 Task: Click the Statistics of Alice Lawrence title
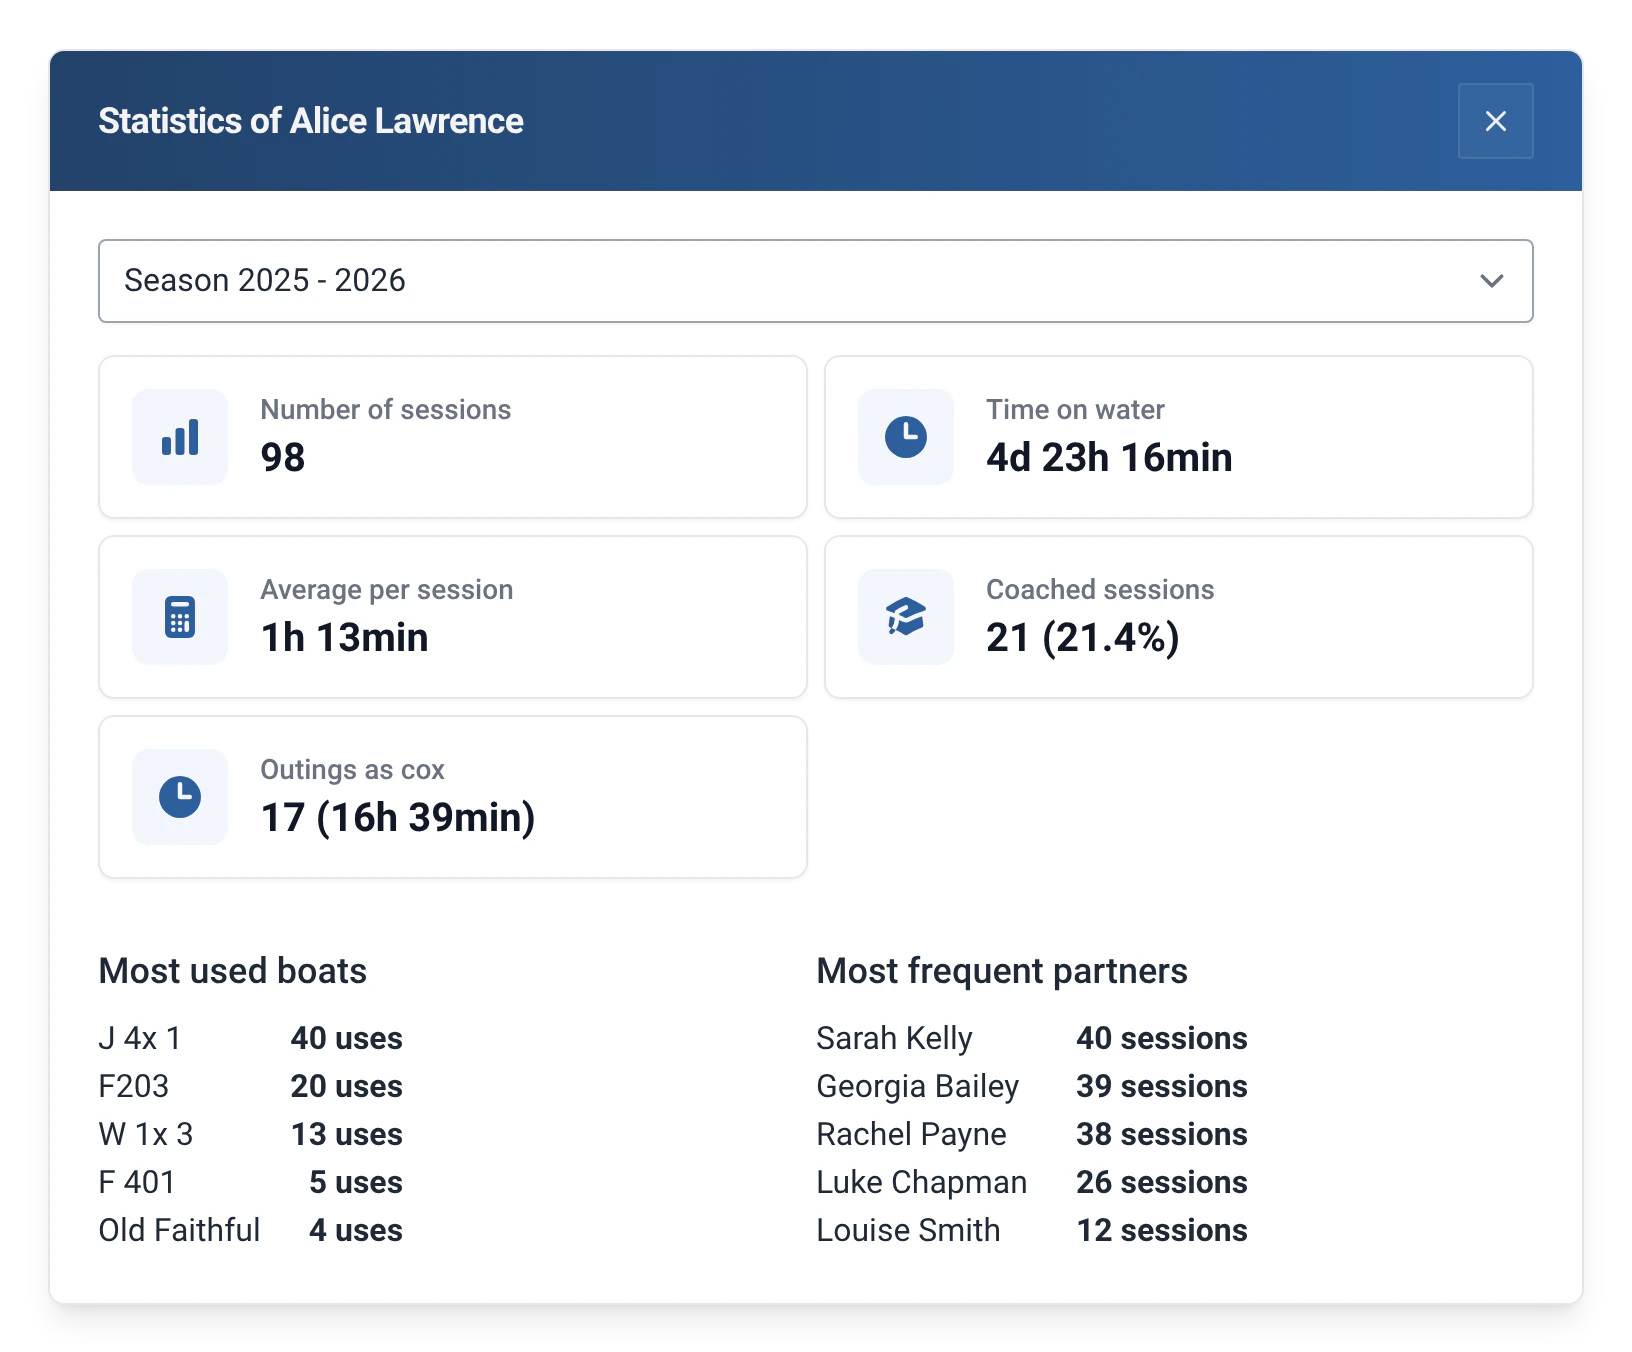tap(311, 121)
